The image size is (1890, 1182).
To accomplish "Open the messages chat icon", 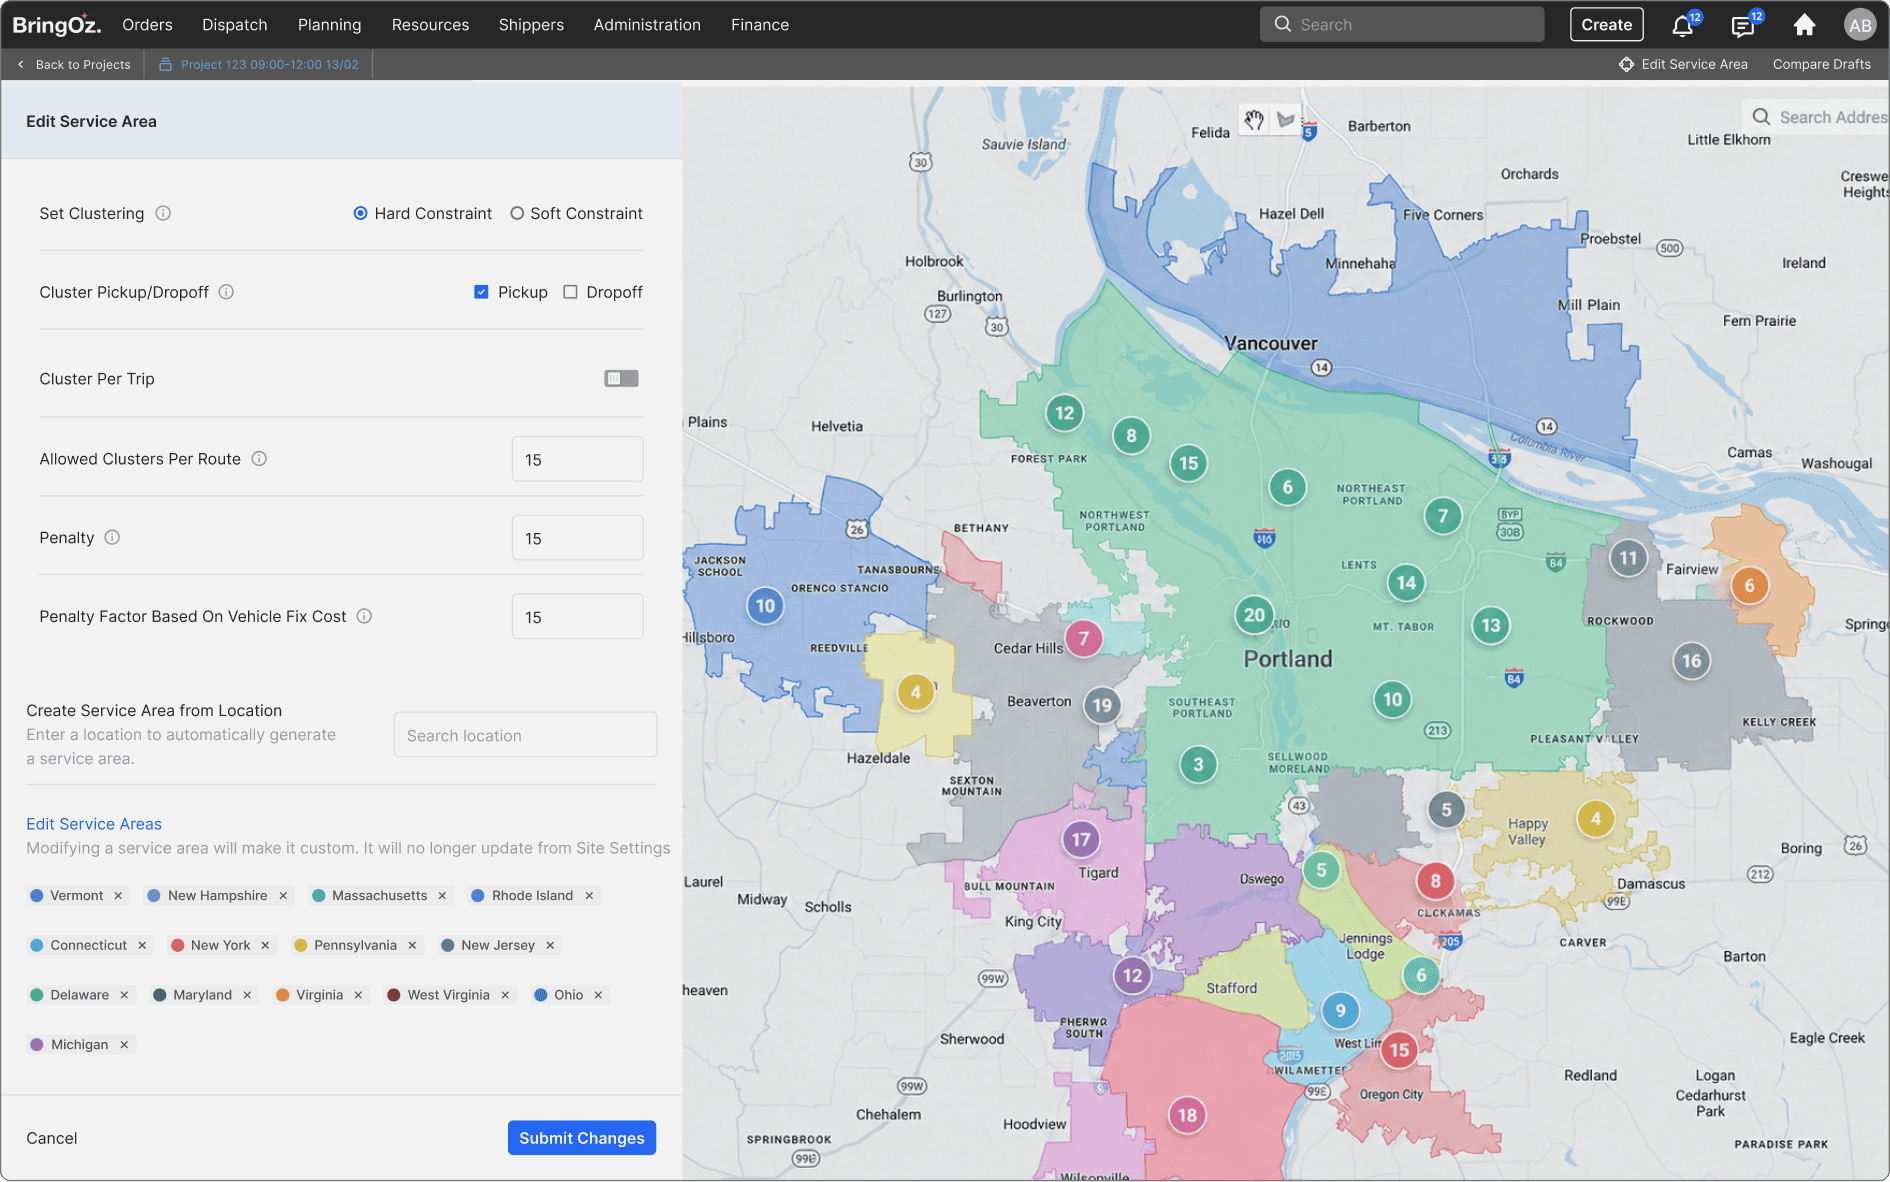I will click(x=1744, y=25).
